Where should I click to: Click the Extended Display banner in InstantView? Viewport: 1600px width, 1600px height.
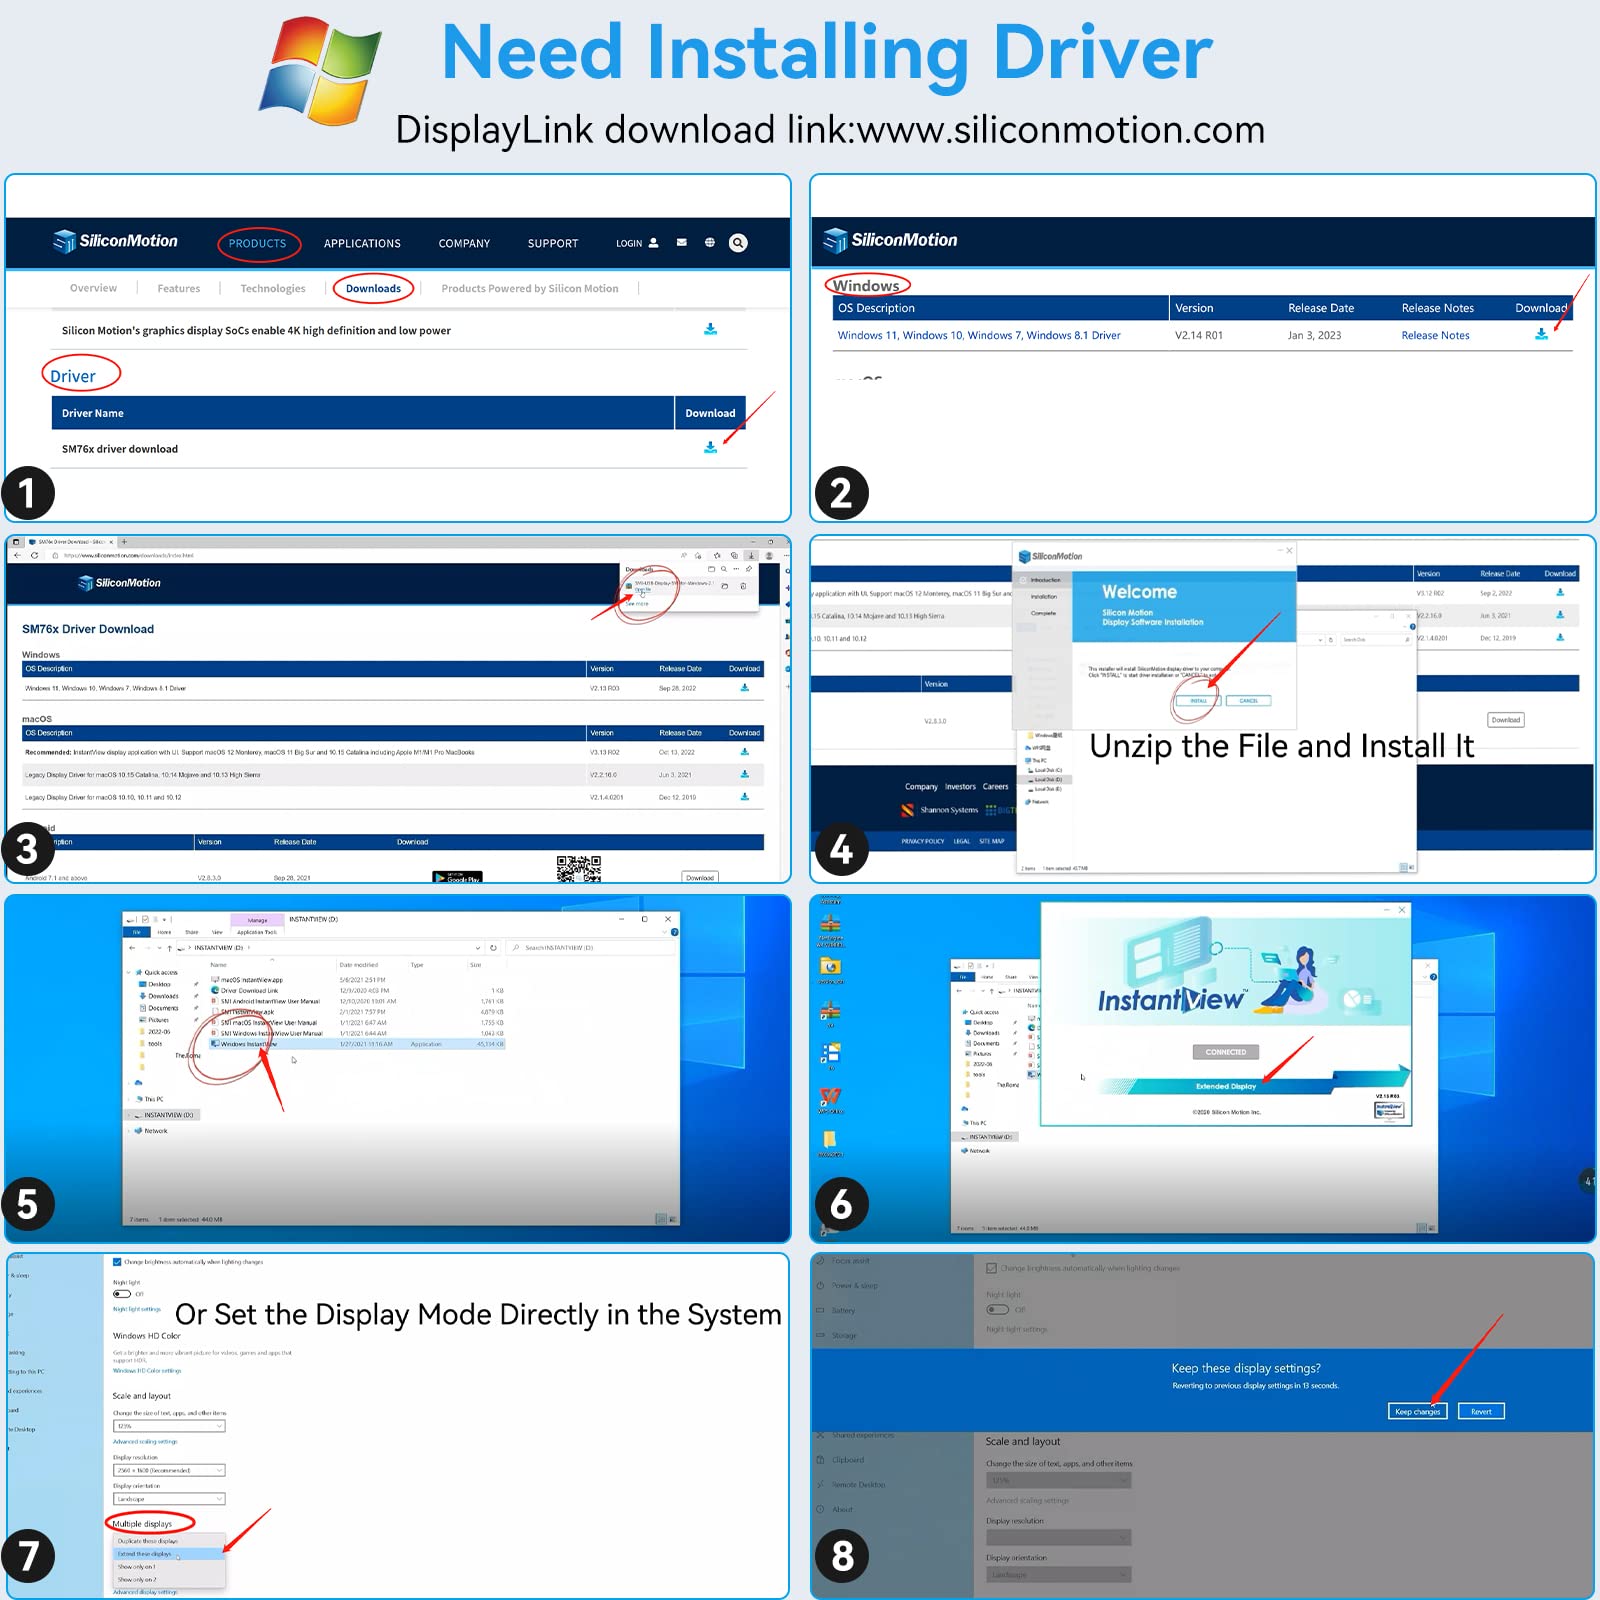click(1226, 1086)
